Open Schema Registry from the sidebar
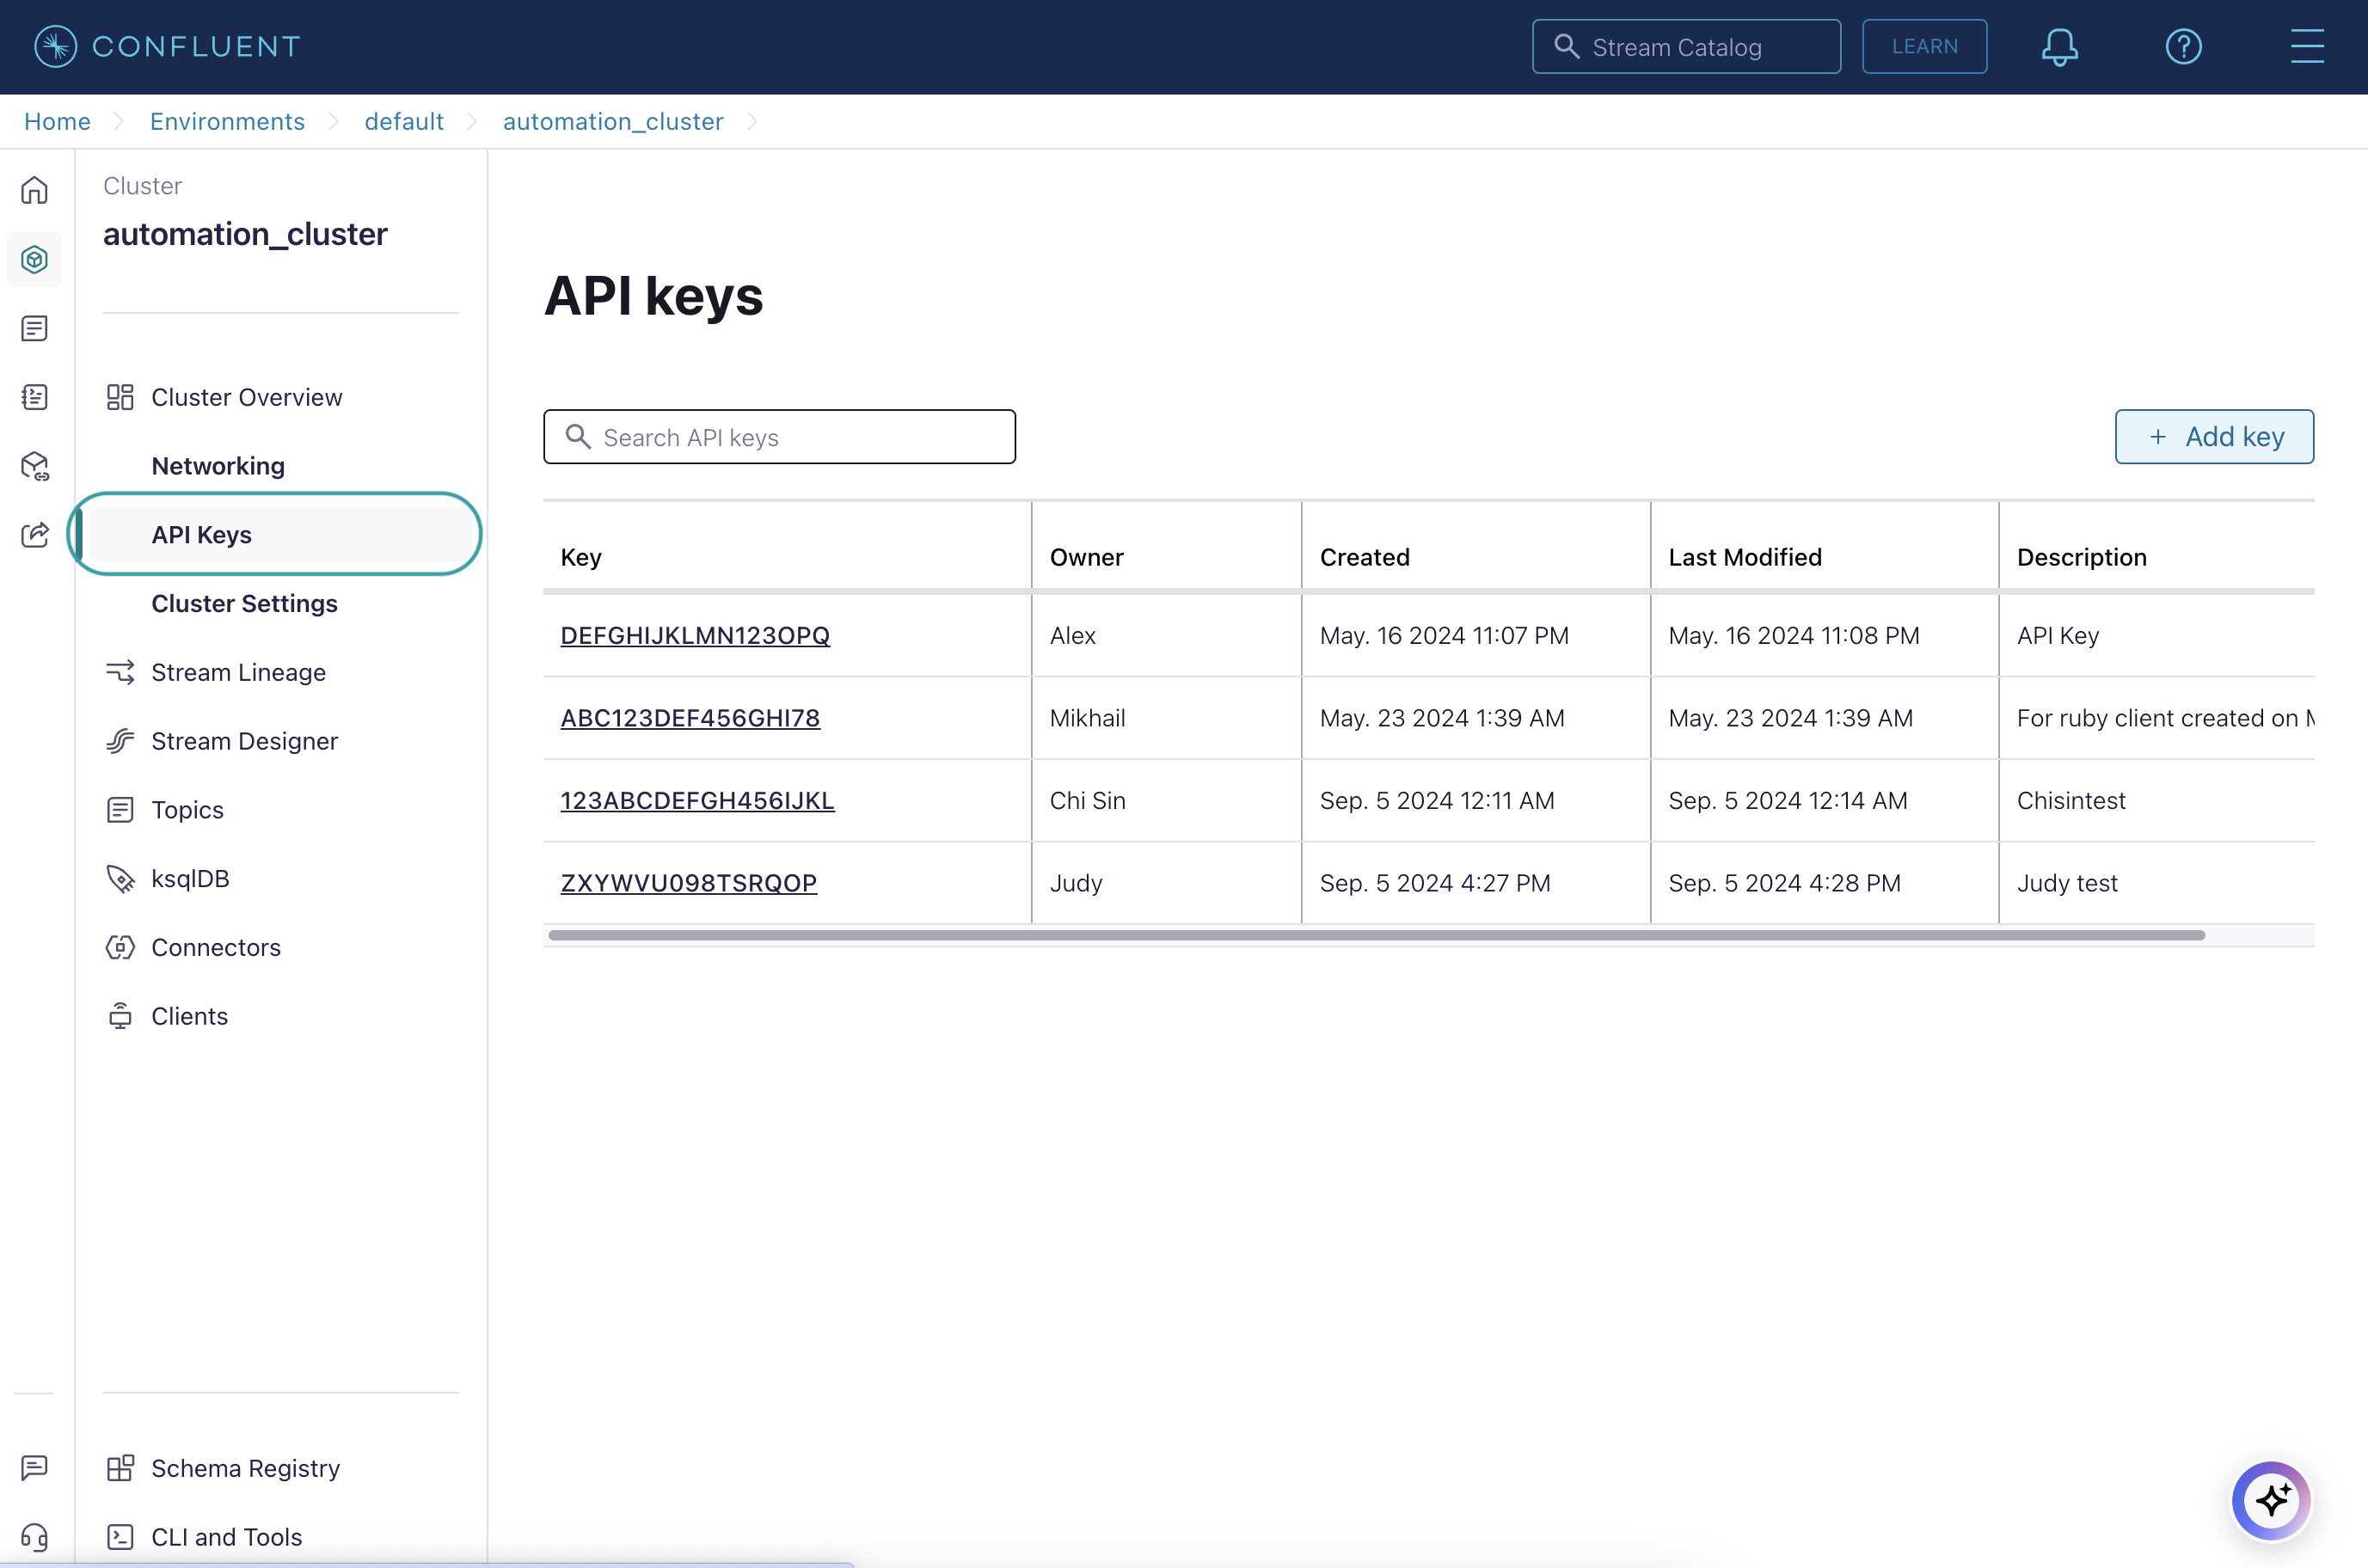2368x1568 pixels. point(245,1467)
